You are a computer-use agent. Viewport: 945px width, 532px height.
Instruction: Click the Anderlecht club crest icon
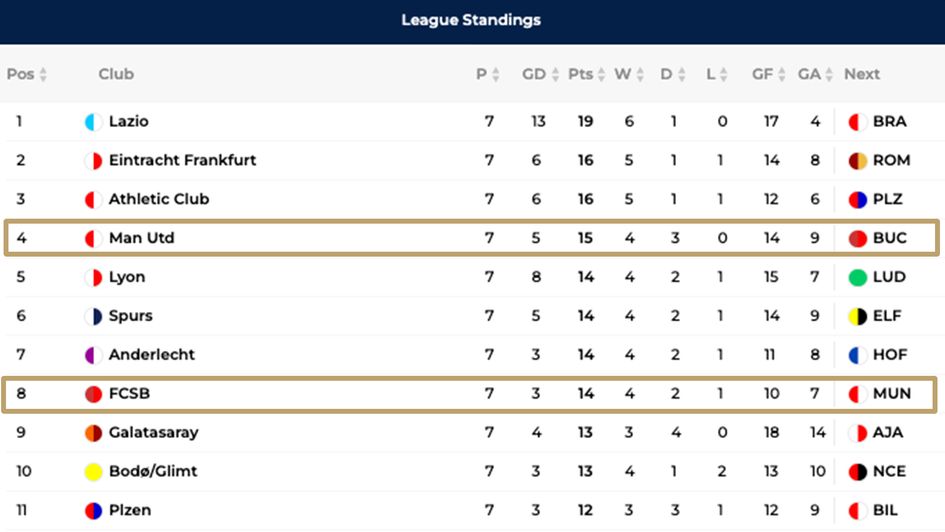click(93, 355)
